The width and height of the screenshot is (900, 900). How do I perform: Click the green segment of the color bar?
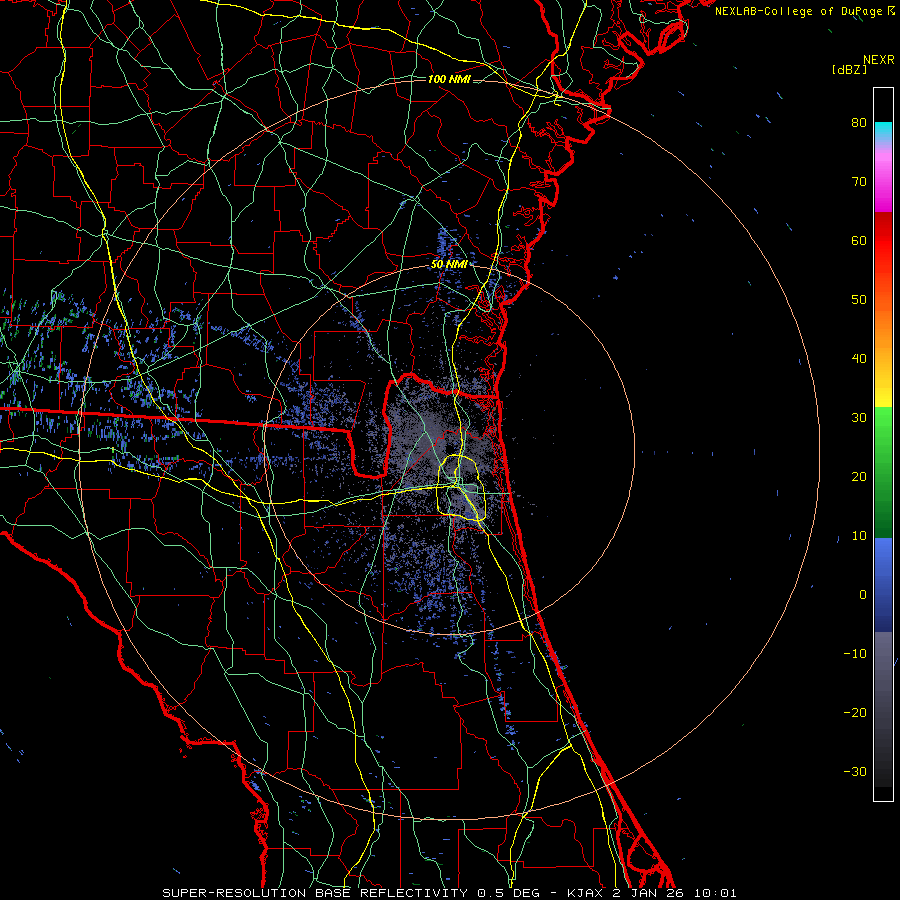883,472
